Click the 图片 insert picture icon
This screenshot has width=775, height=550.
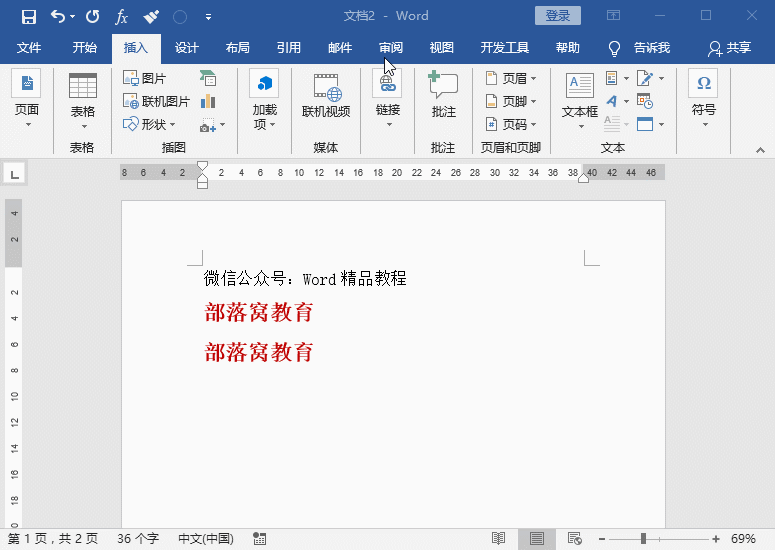[x=132, y=78]
